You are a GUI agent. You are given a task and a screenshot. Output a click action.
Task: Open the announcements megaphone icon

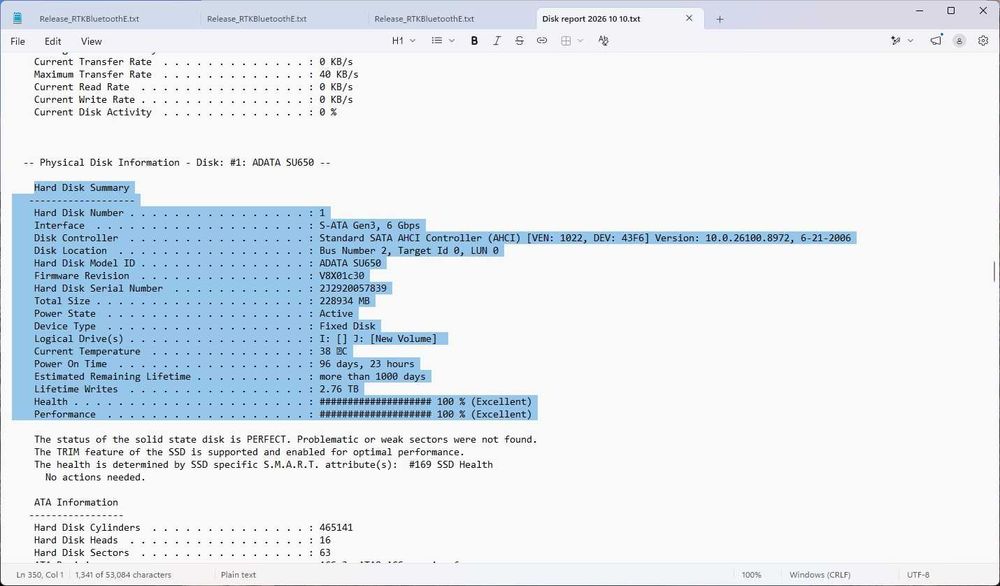(936, 41)
